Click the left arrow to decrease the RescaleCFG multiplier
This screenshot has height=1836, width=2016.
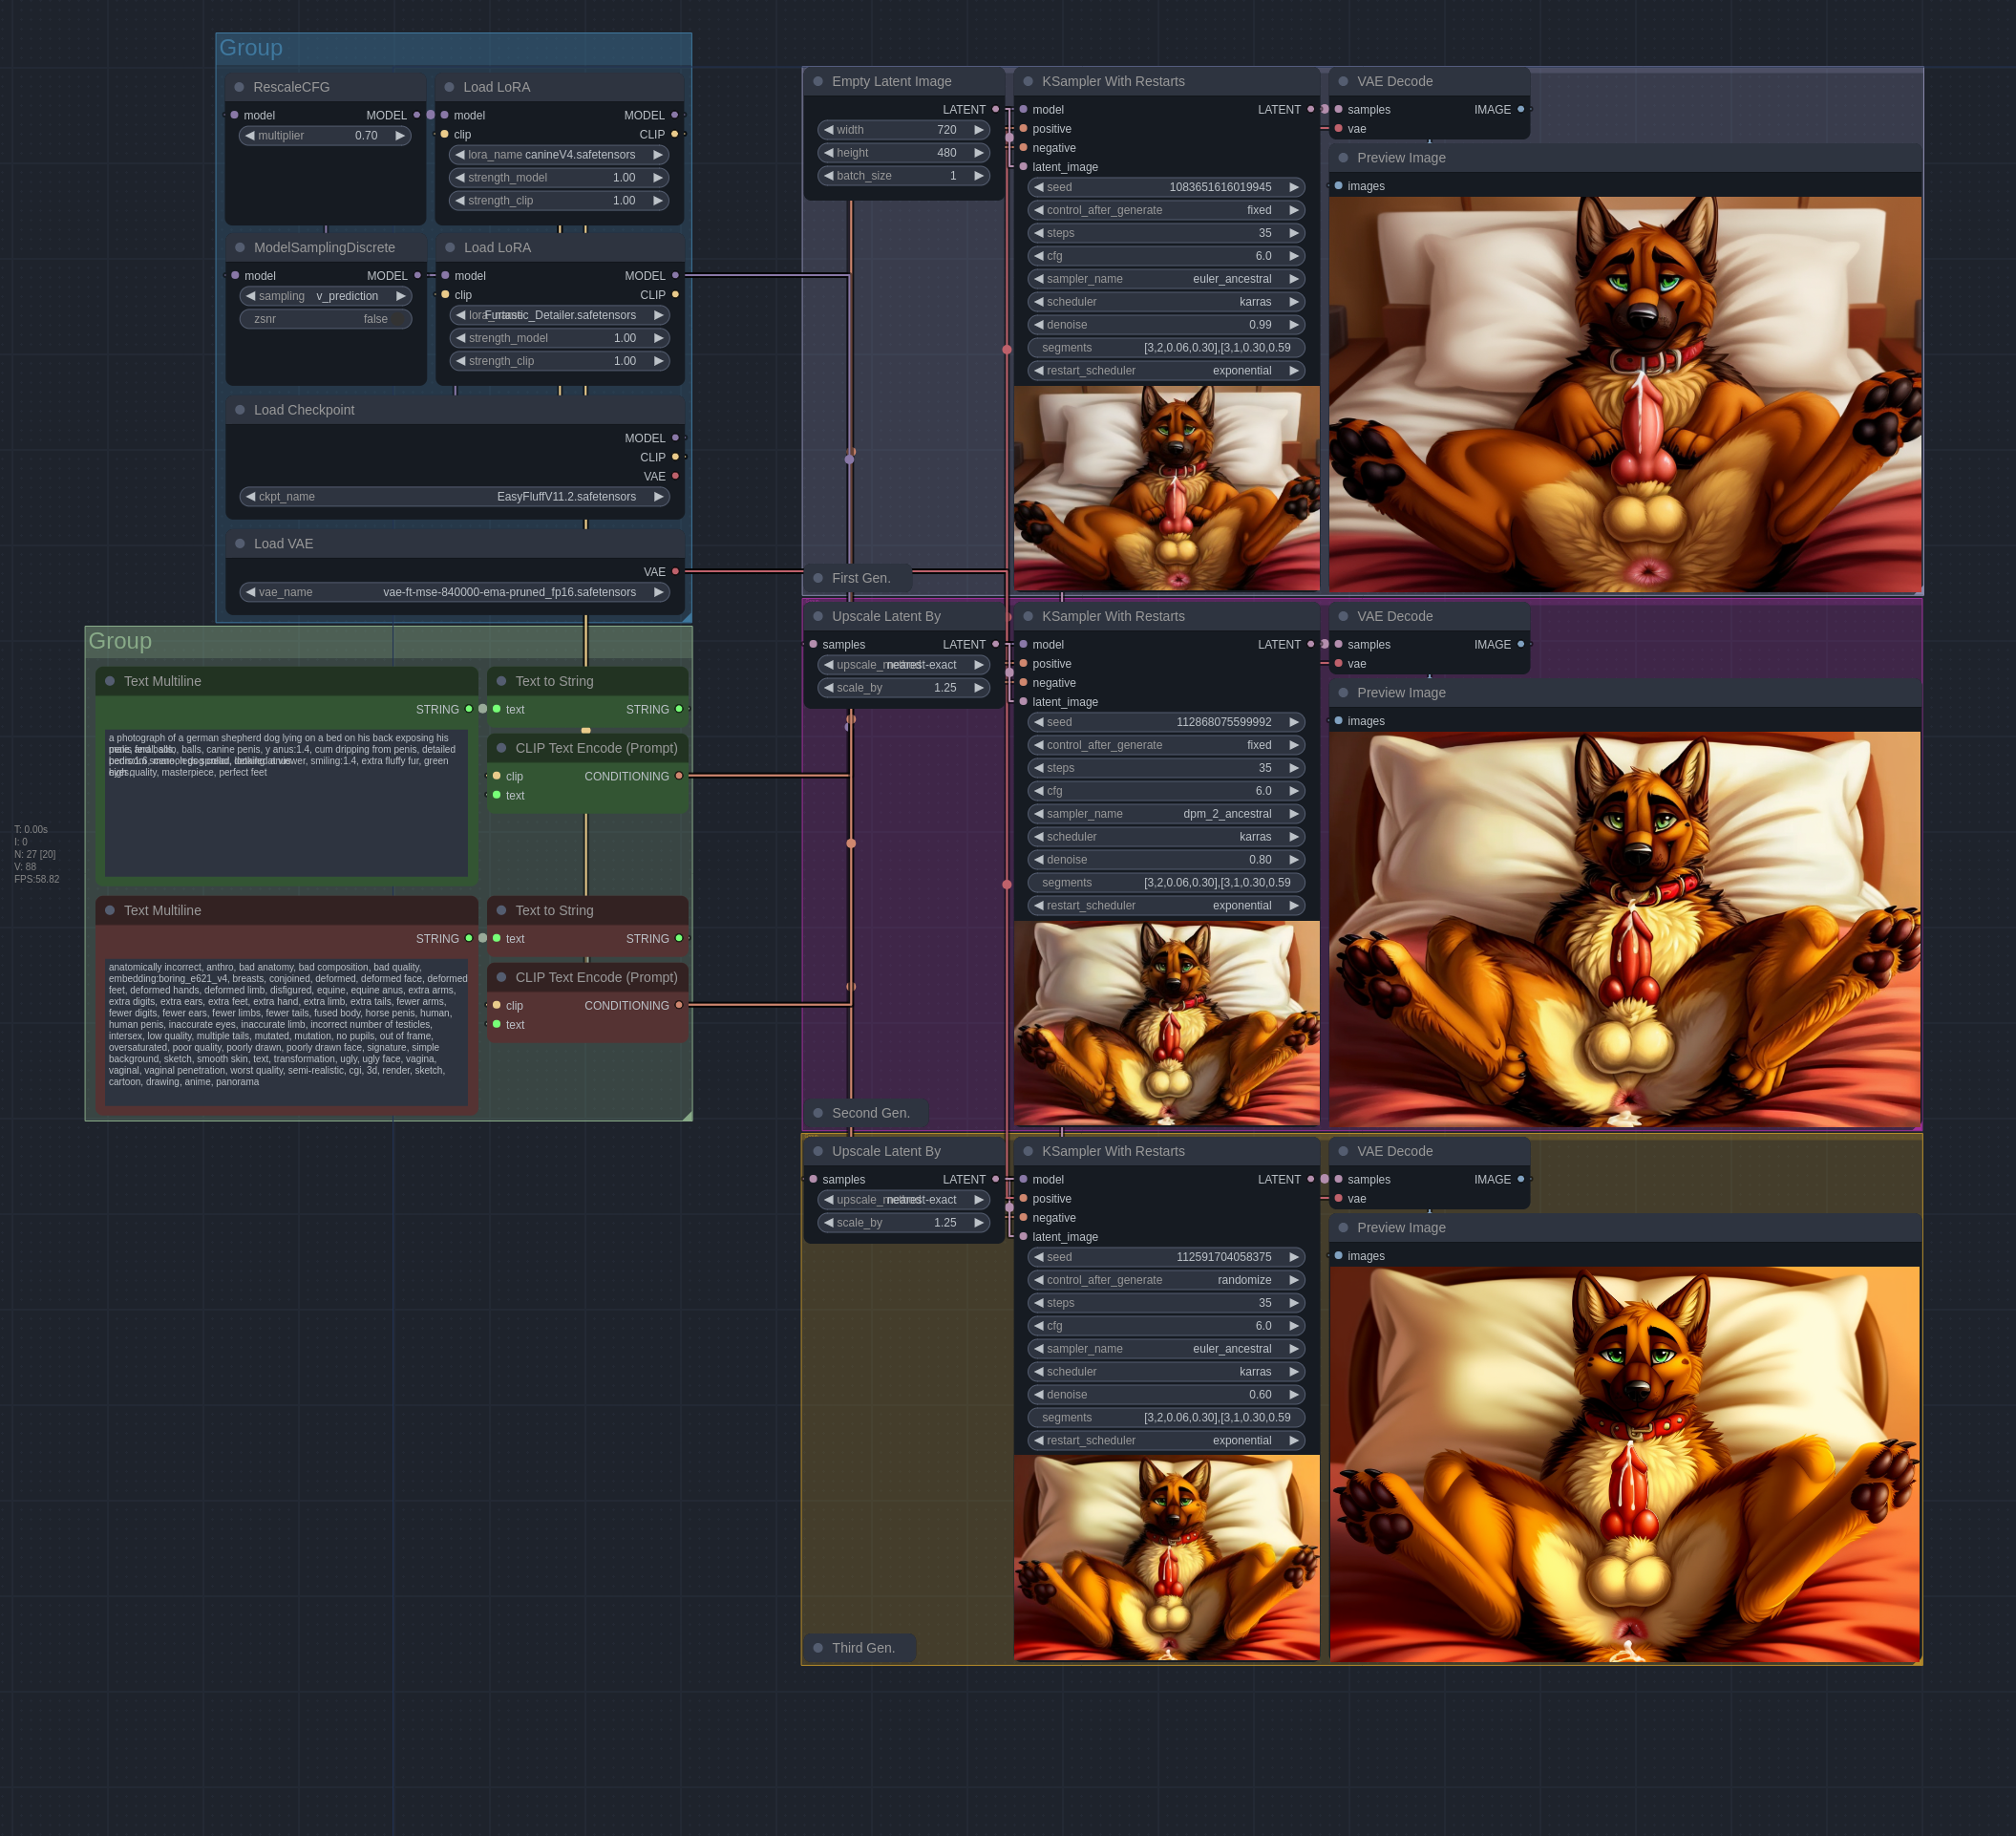pyautogui.click(x=250, y=136)
